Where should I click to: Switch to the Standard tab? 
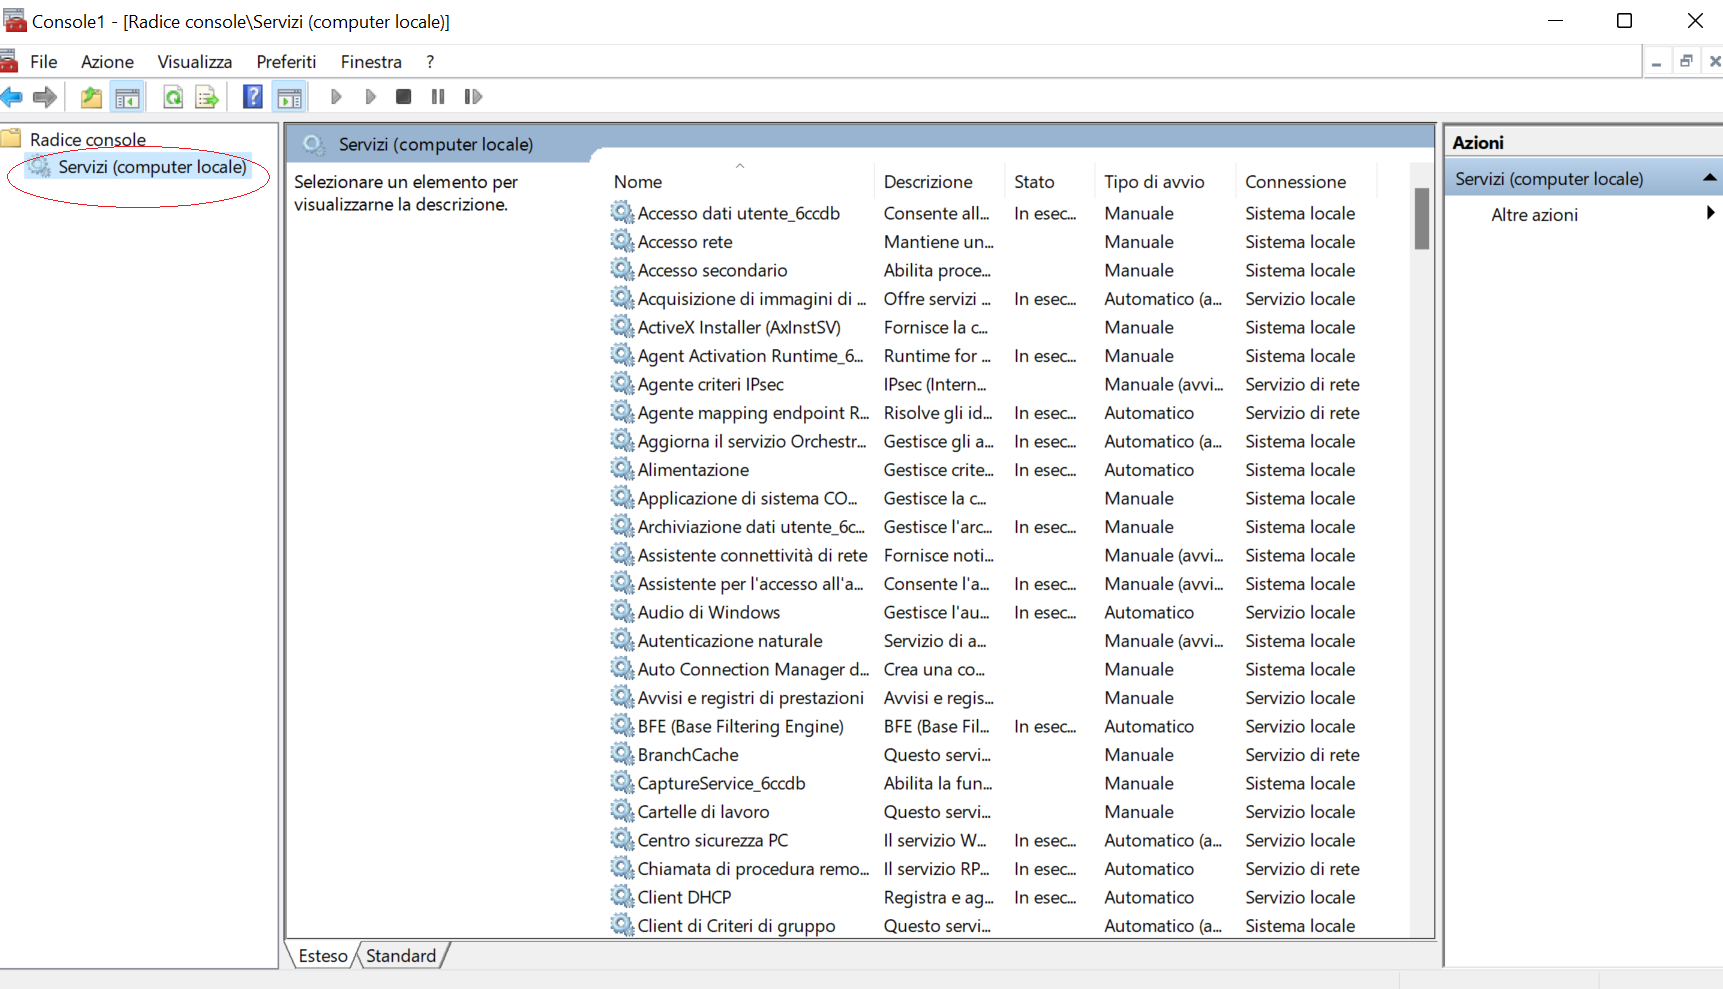[x=401, y=956]
